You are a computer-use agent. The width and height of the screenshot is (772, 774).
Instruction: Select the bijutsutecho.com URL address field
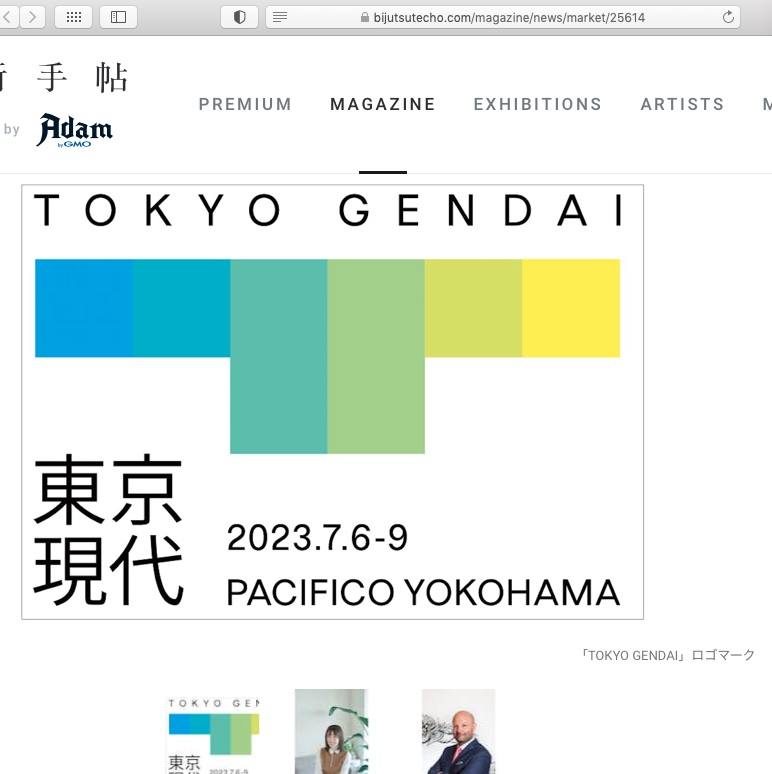click(502, 17)
